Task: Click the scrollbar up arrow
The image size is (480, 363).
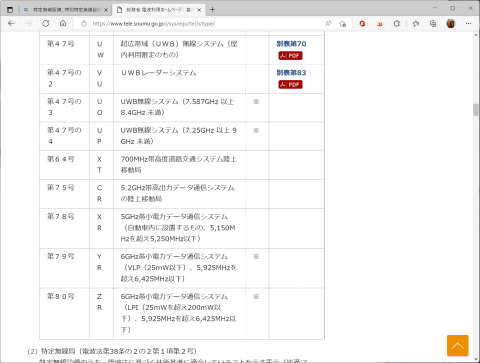Action: click(x=476, y=35)
